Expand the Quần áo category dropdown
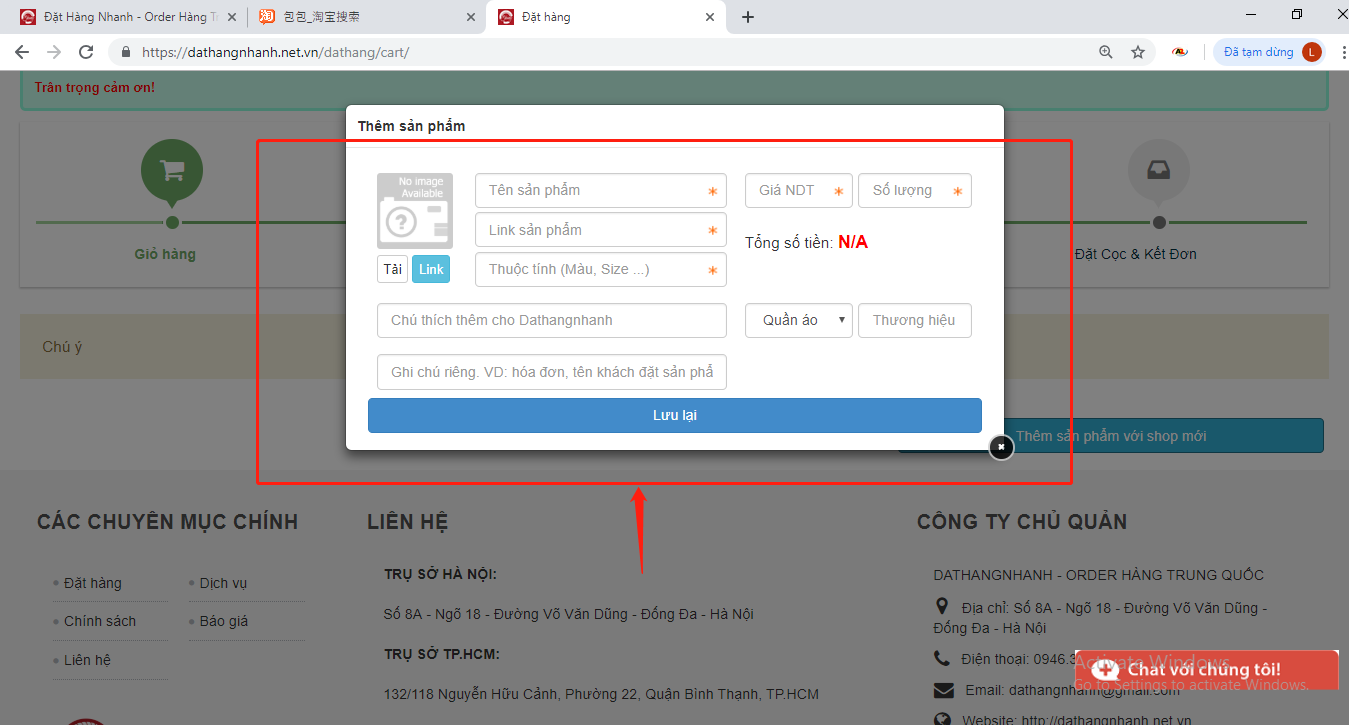1349x725 pixels. tap(798, 320)
